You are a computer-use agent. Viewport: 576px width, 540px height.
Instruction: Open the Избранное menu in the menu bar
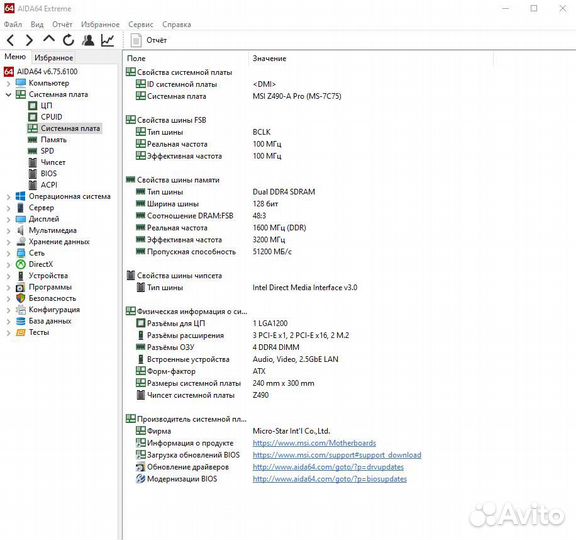[x=100, y=25]
